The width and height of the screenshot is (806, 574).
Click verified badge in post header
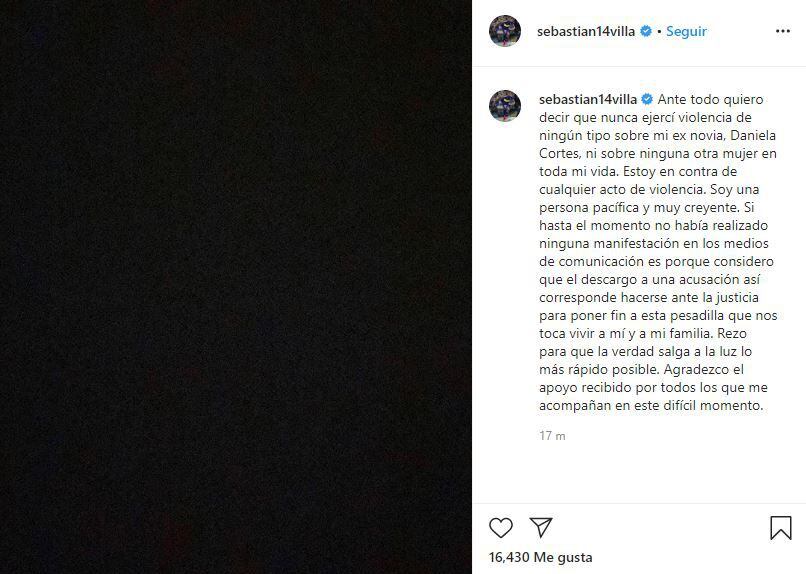(x=646, y=31)
